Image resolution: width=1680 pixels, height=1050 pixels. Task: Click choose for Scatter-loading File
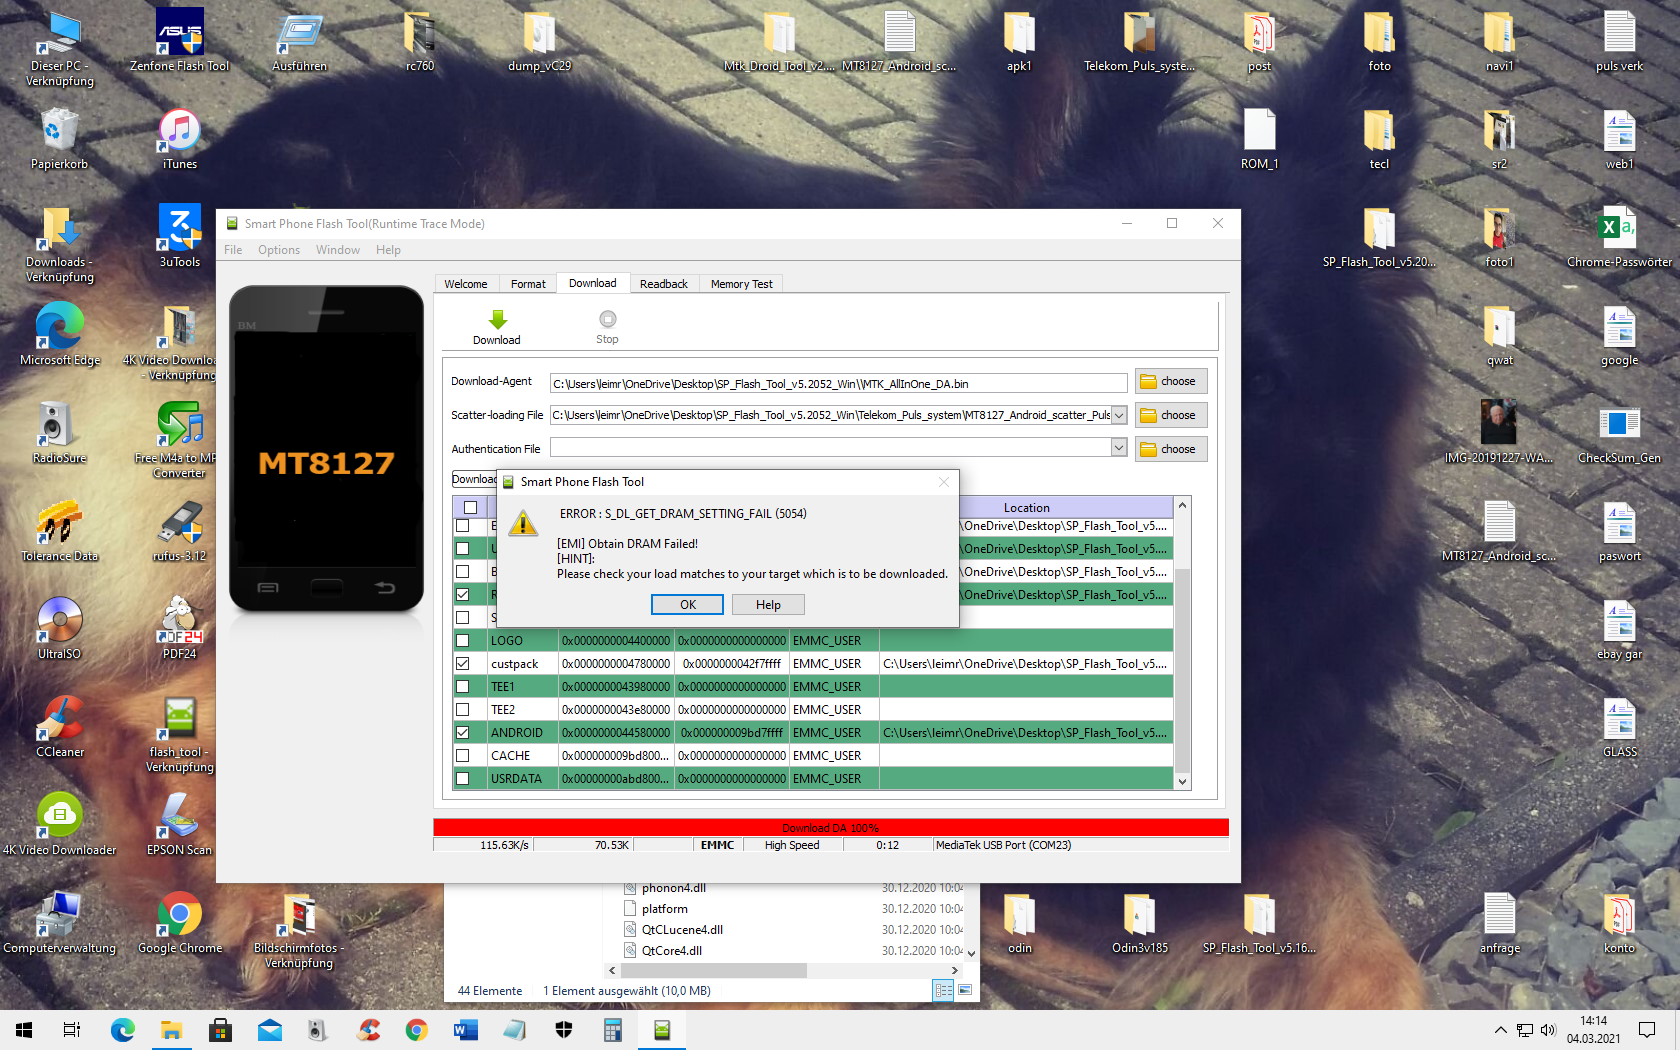coord(1171,415)
